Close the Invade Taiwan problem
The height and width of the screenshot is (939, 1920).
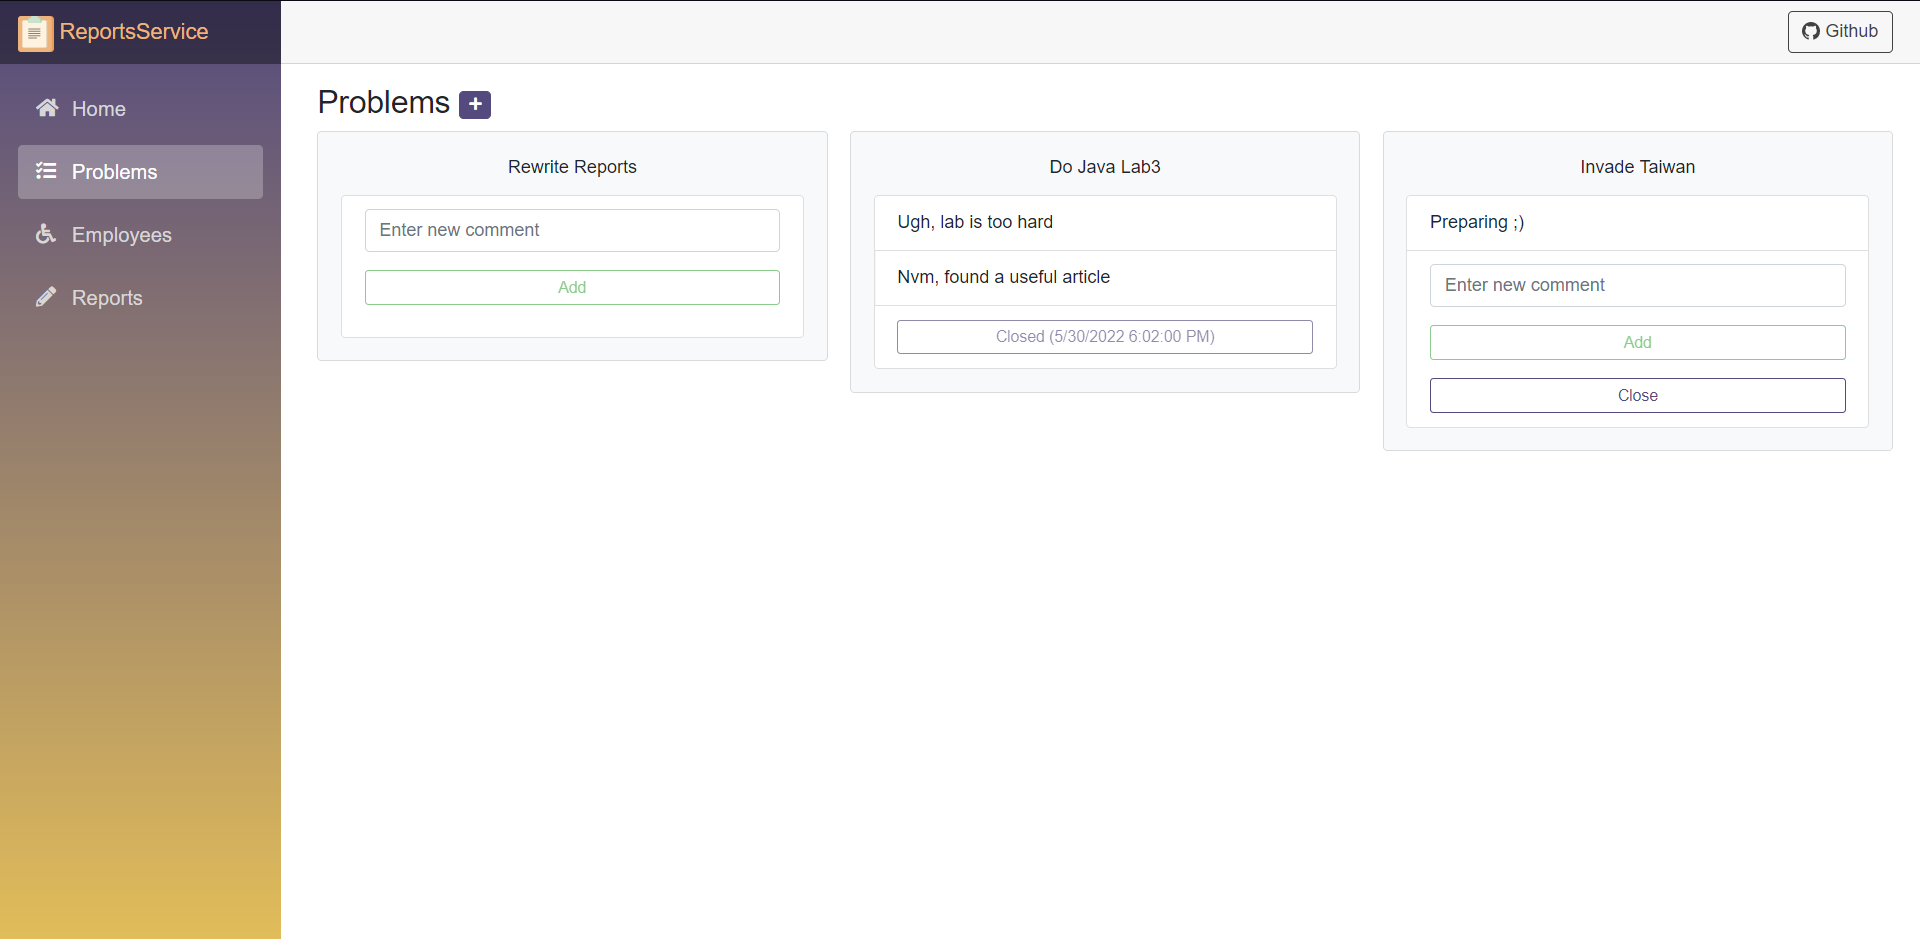point(1637,395)
